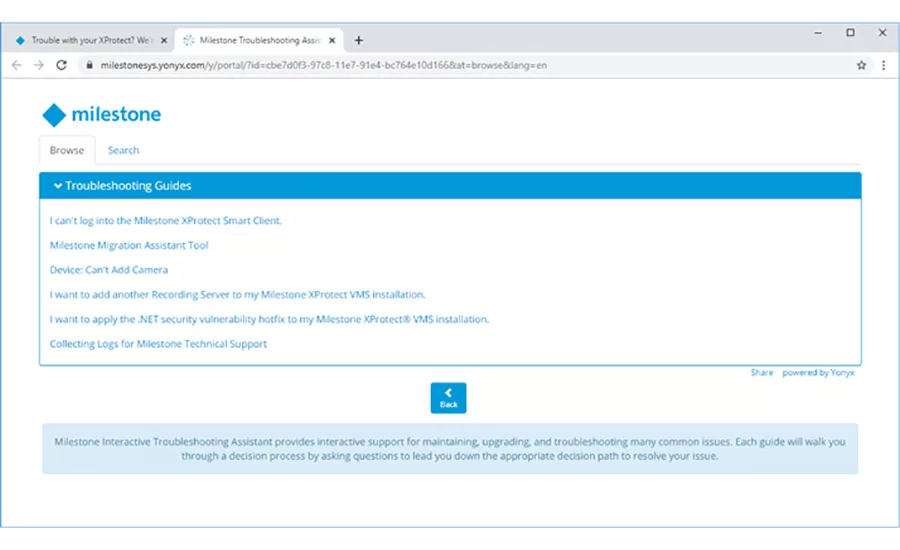The image size is (900, 550).
Task: Click the browser forward arrow icon
Action: (x=38, y=65)
